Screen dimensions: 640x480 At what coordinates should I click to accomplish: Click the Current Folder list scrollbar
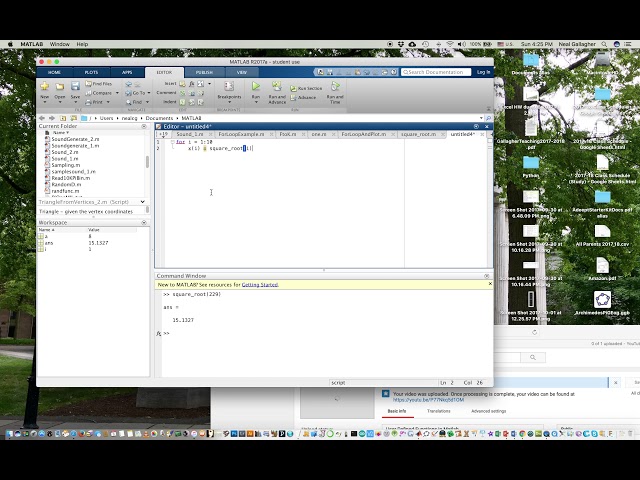tap(147, 162)
